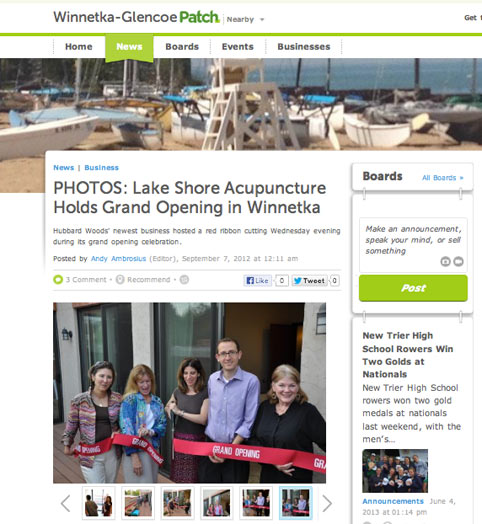Click the Facebook Like button
482x524 pixels.
pyautogui.click(x=258, y=281)
